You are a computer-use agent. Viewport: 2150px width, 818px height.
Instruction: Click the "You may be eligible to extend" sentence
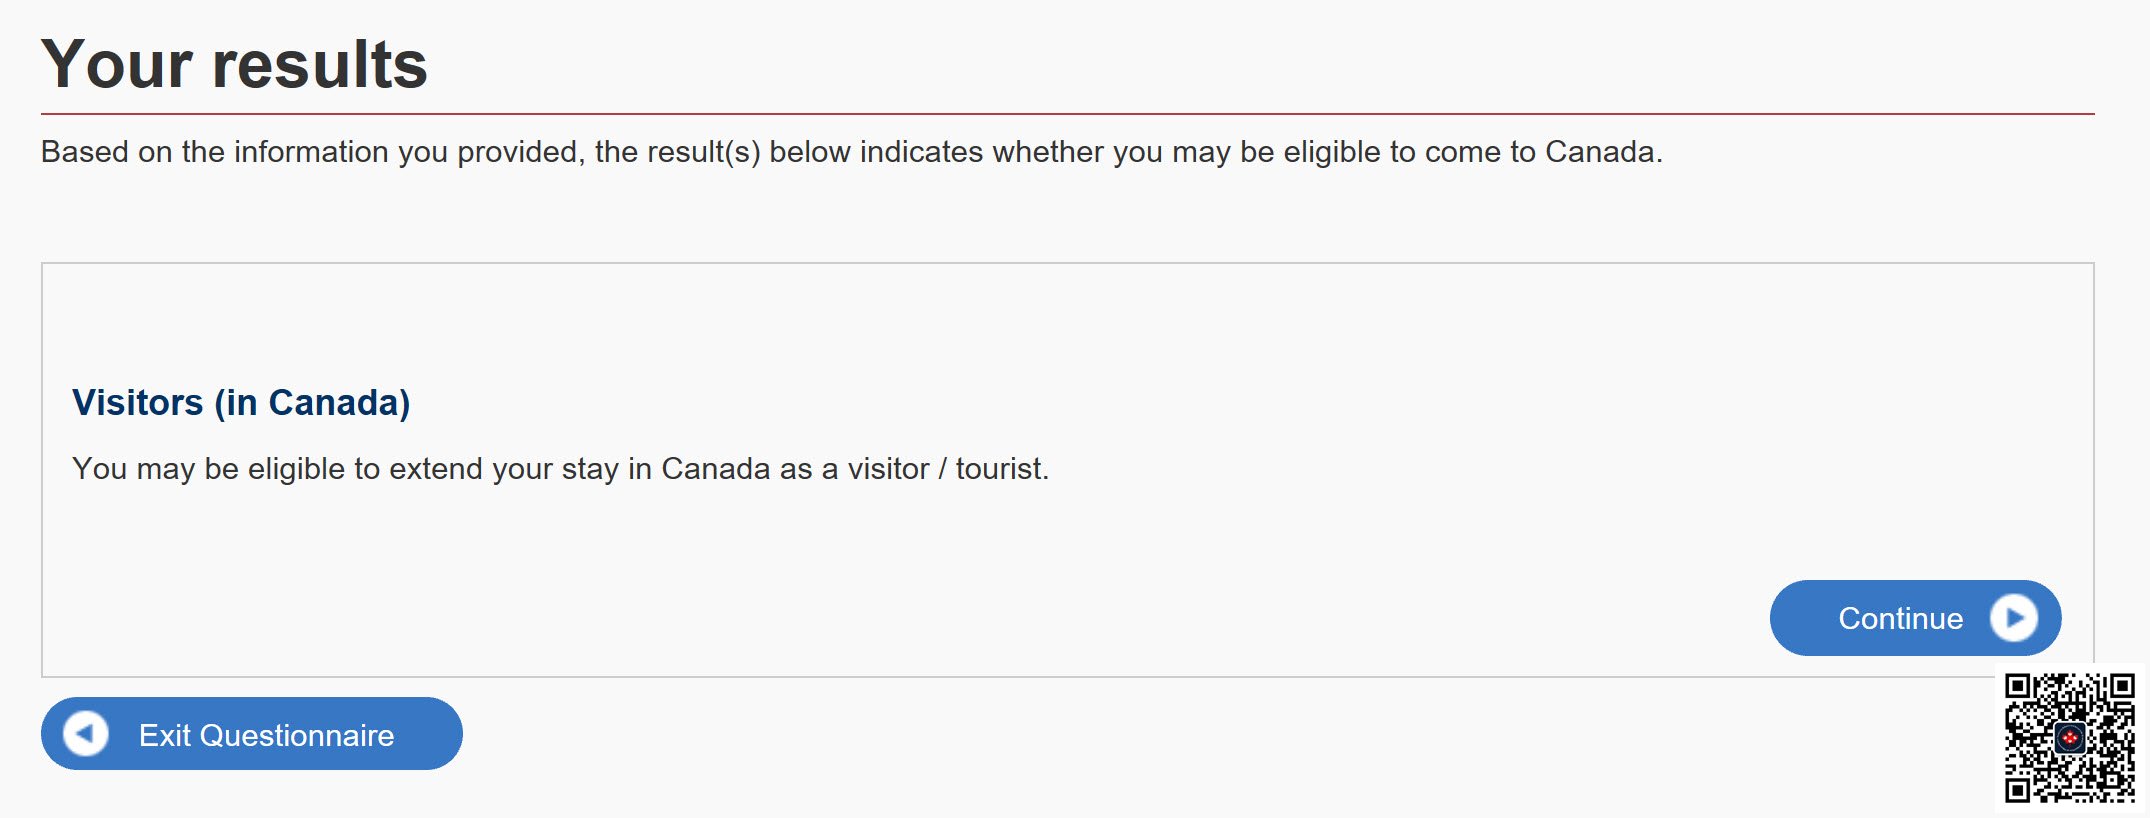click(560, 469)
